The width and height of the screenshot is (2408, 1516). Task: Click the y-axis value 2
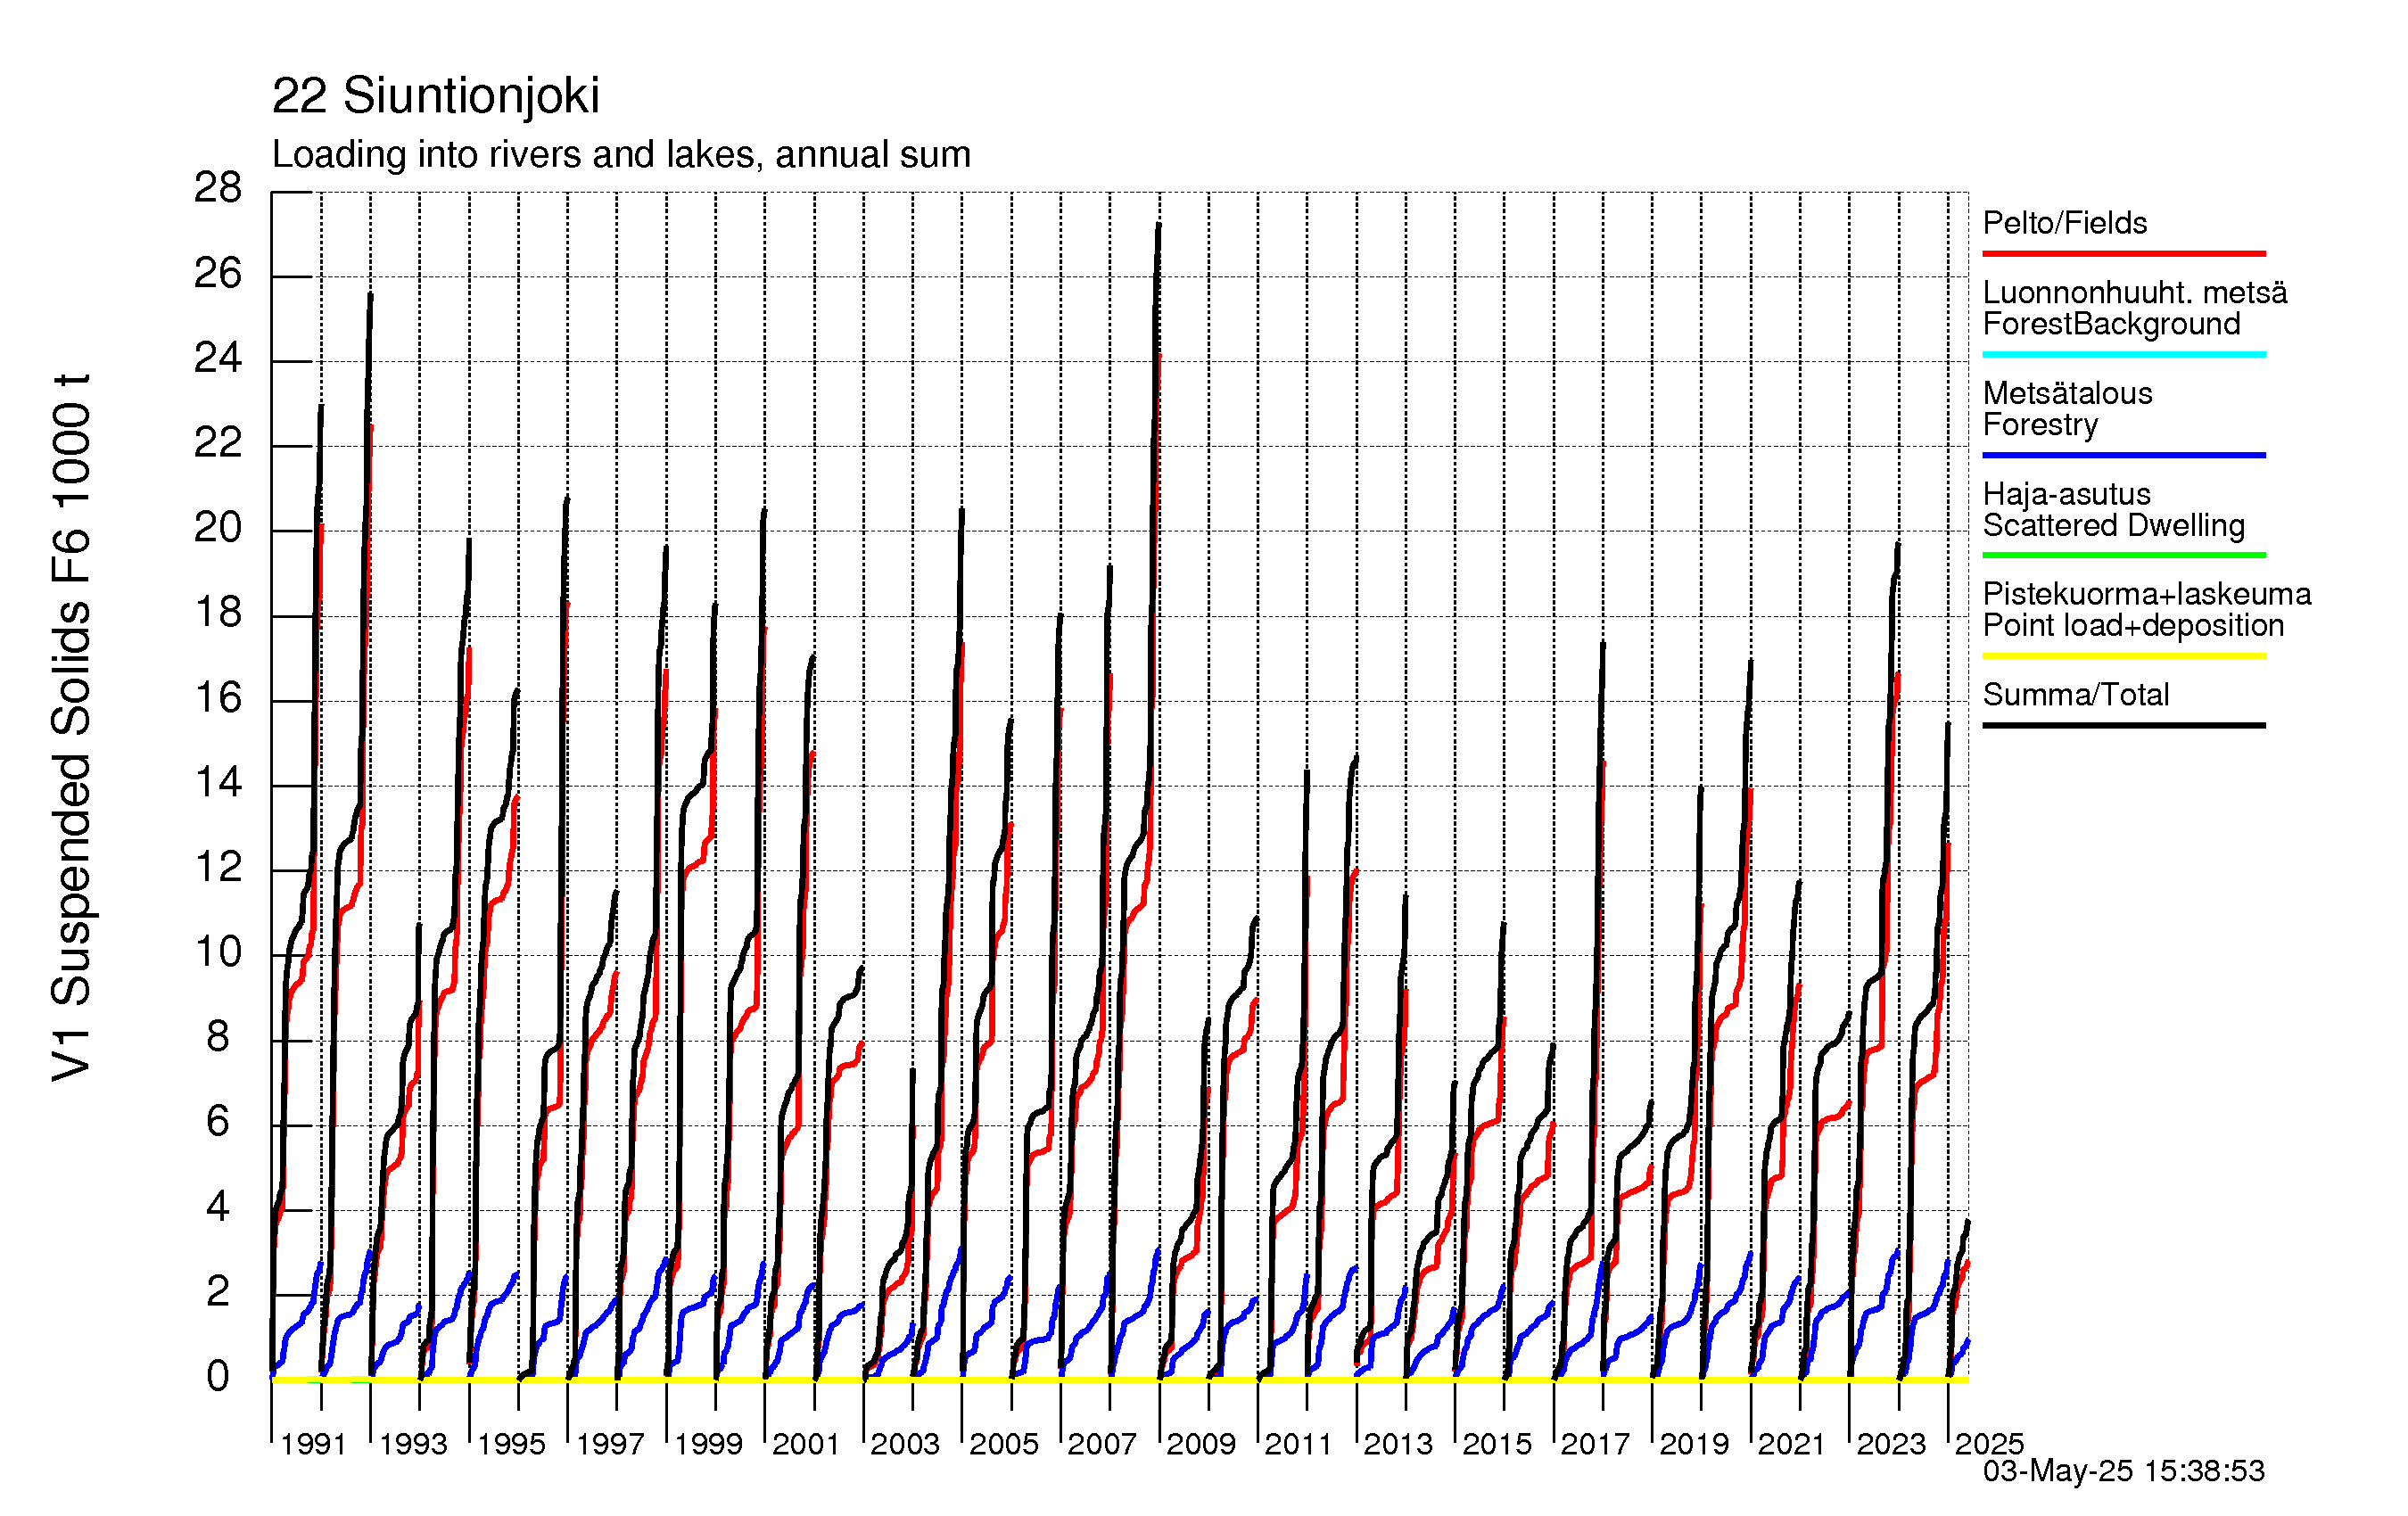click(x=218, y=1292)
